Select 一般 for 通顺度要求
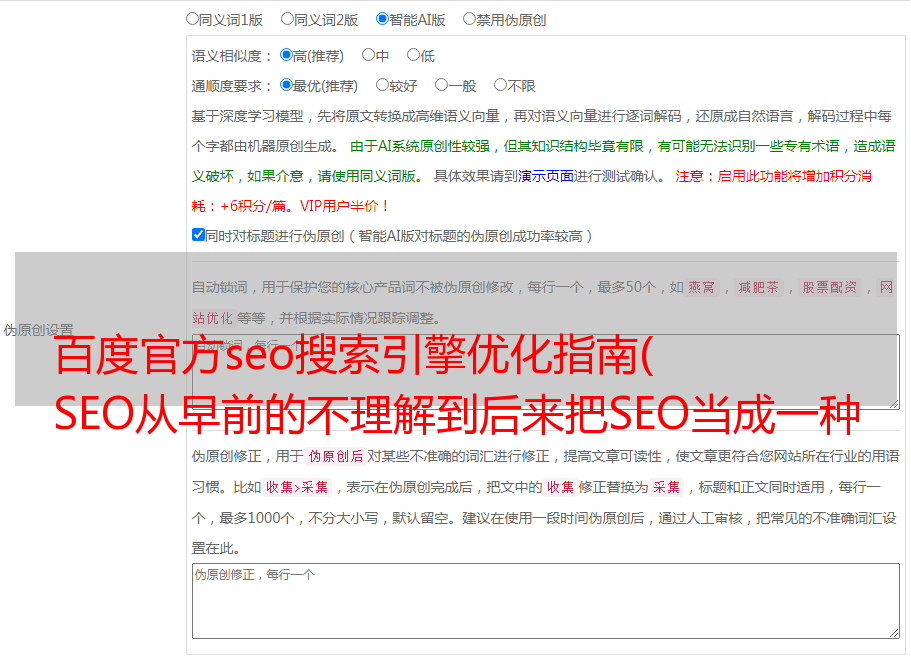The width and height of the screenshot is (911, 658). click(442, 85)
